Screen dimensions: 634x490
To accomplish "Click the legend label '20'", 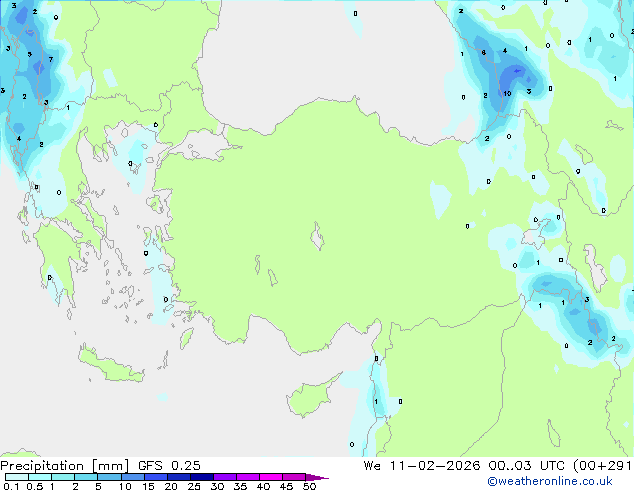I will tap(171, 486).
